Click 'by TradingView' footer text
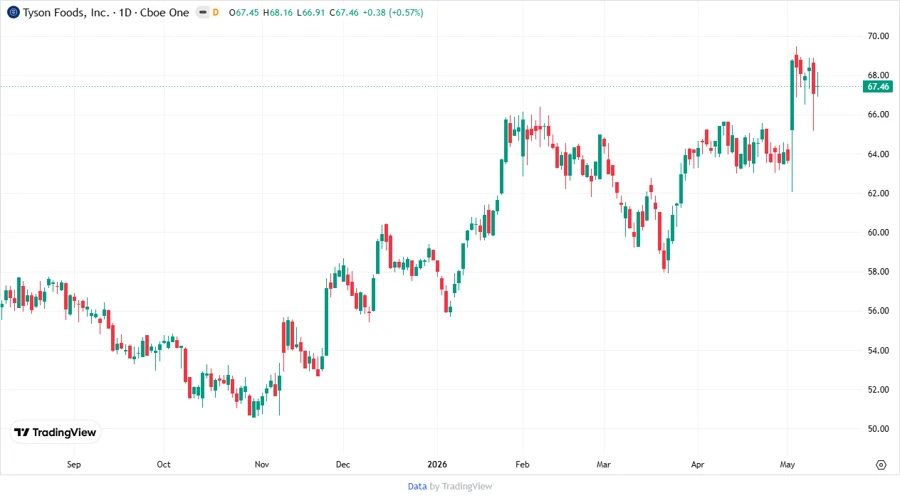 [x=461, y=486]
